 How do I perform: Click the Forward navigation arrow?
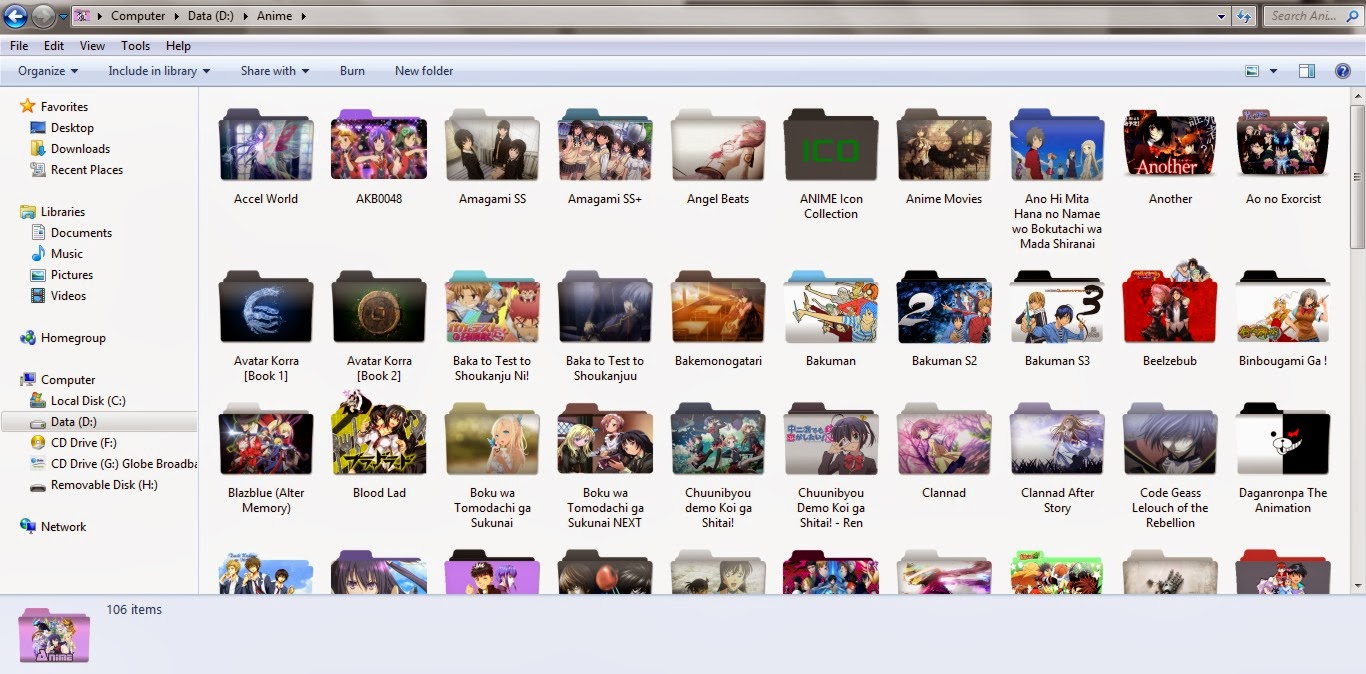pos(43,16)
